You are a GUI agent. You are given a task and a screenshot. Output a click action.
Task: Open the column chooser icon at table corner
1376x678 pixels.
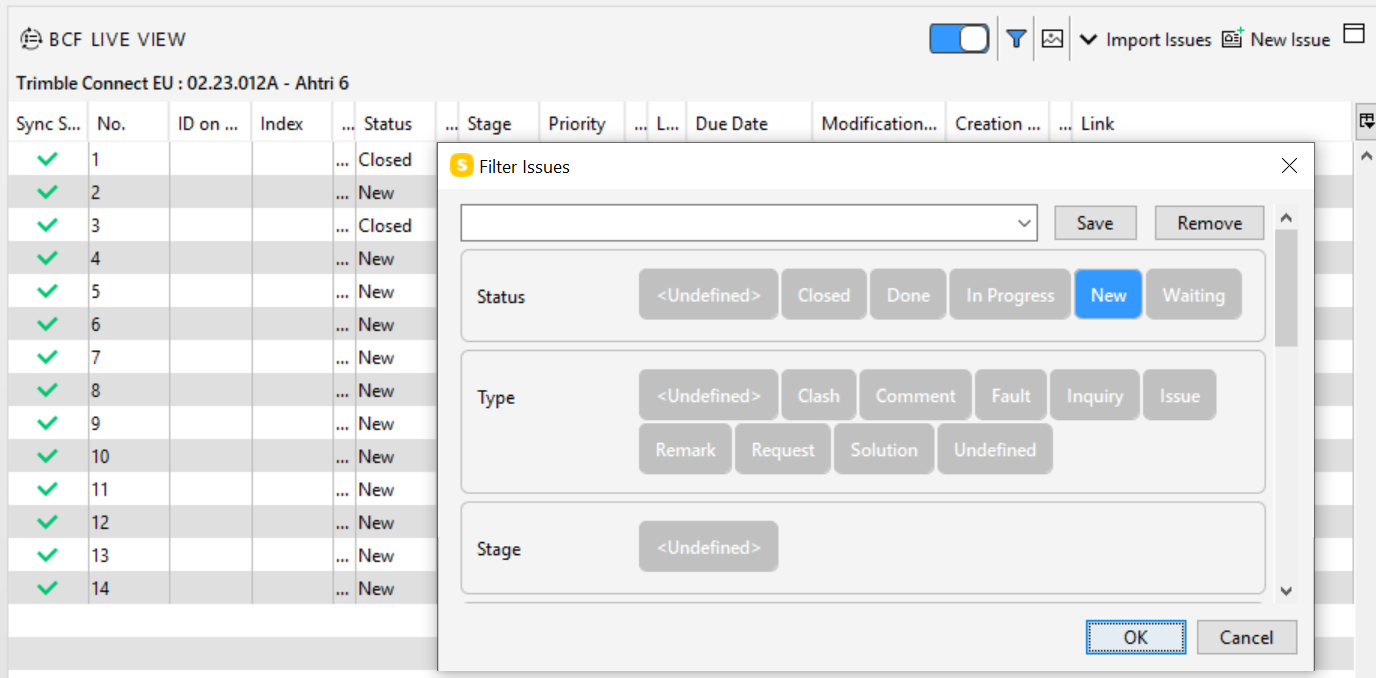[1365, 121]
